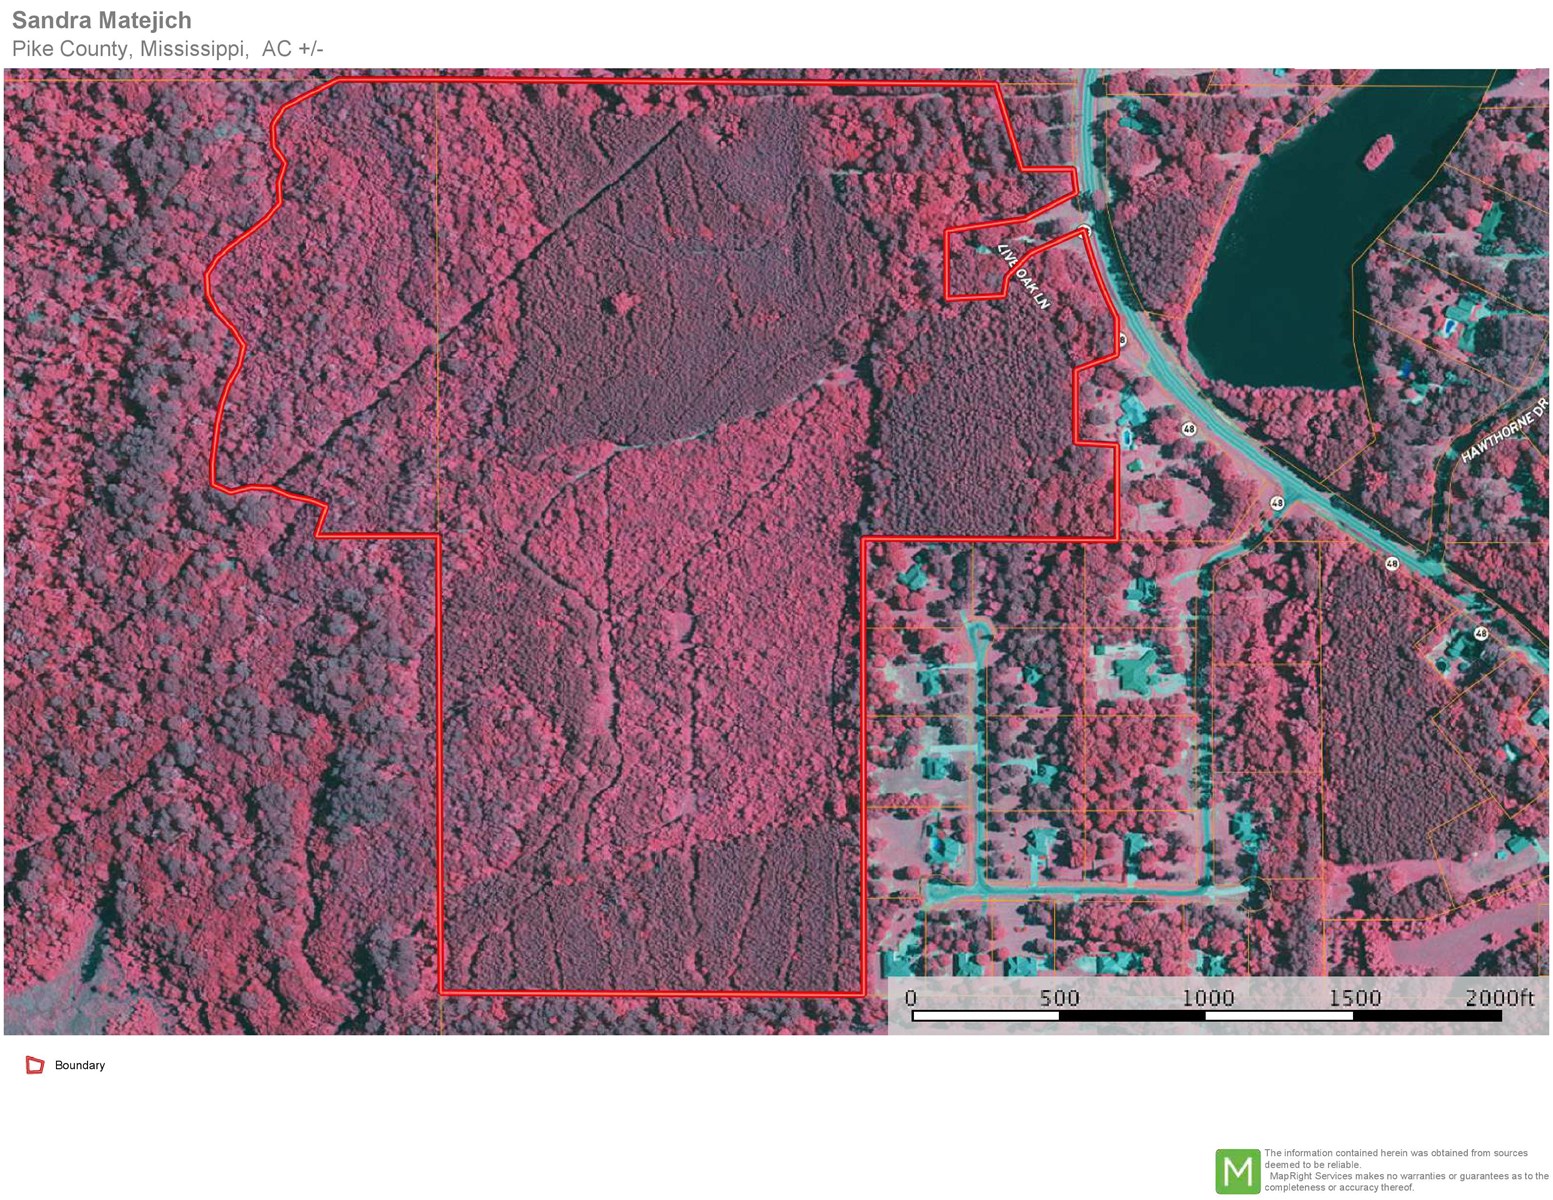Click the 0 label on scale bar
This screenshot has height=1200, width=1553.
pyautogui.click(x=910, y=998)
